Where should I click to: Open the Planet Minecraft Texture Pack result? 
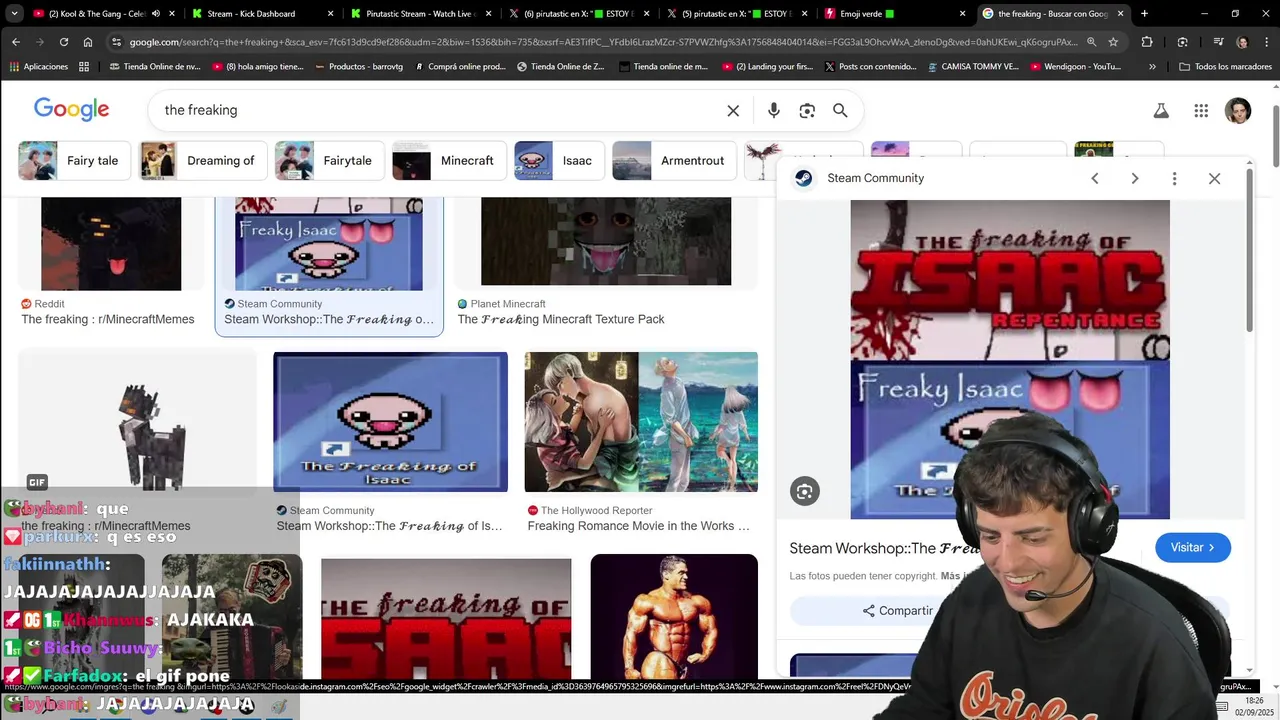561,319
